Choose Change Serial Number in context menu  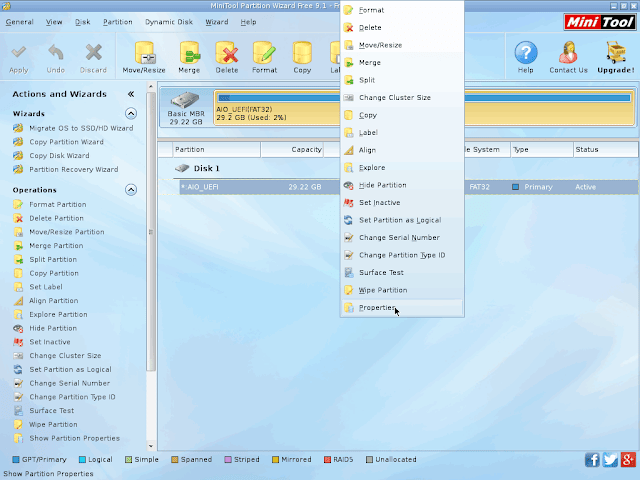[x=402, y=238]
